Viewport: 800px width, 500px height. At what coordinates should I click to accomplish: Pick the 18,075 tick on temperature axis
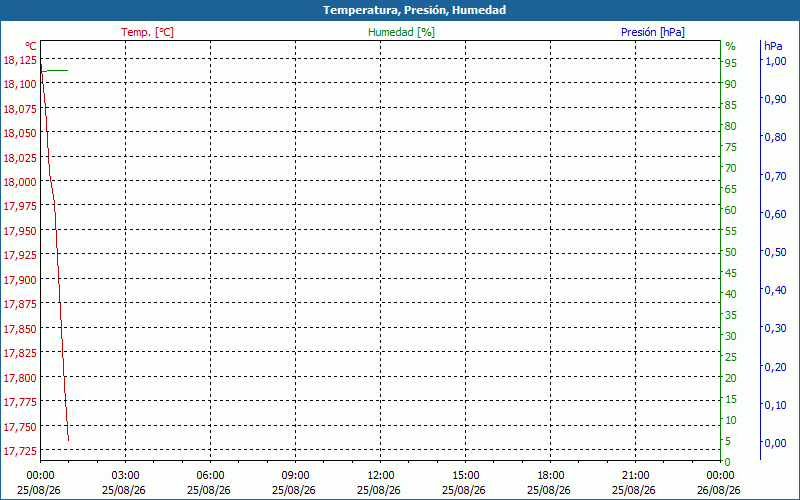pyautogui.click(x=20, y=109)
